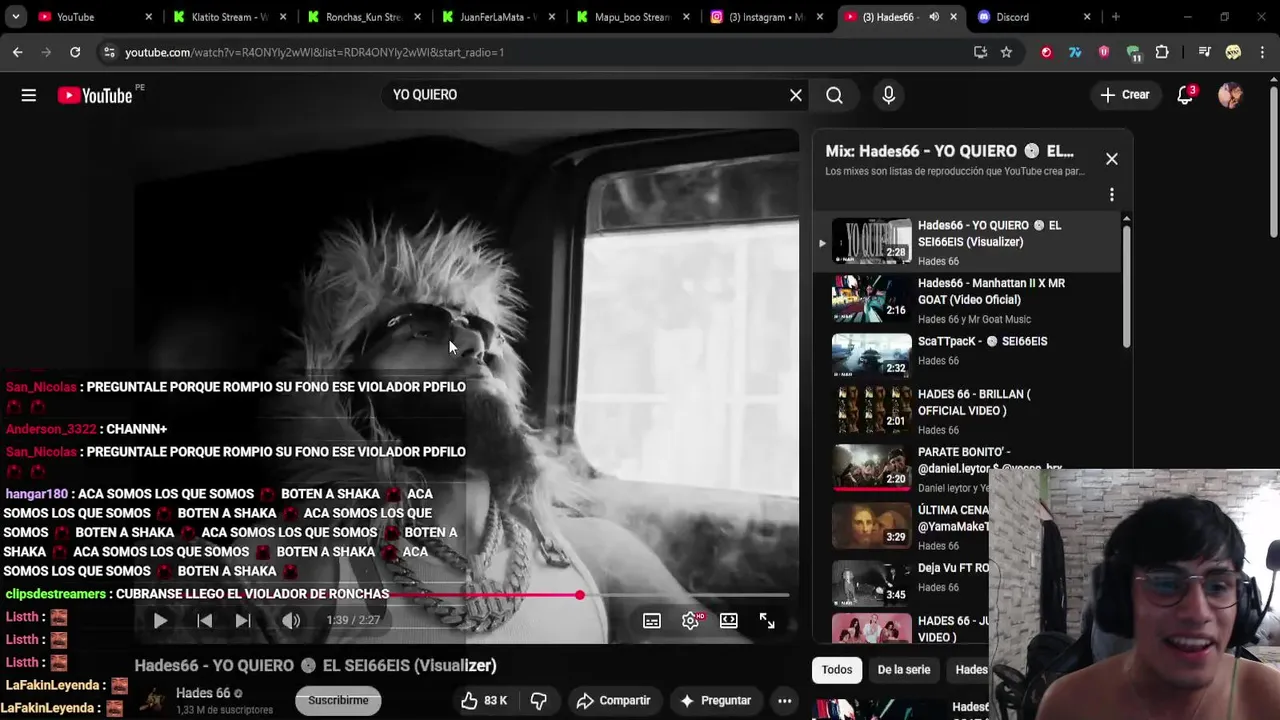The height and width of the screenshot is (720, 1280).
Task: Select the current YO QUIERO mix entry
Action: 967,242
